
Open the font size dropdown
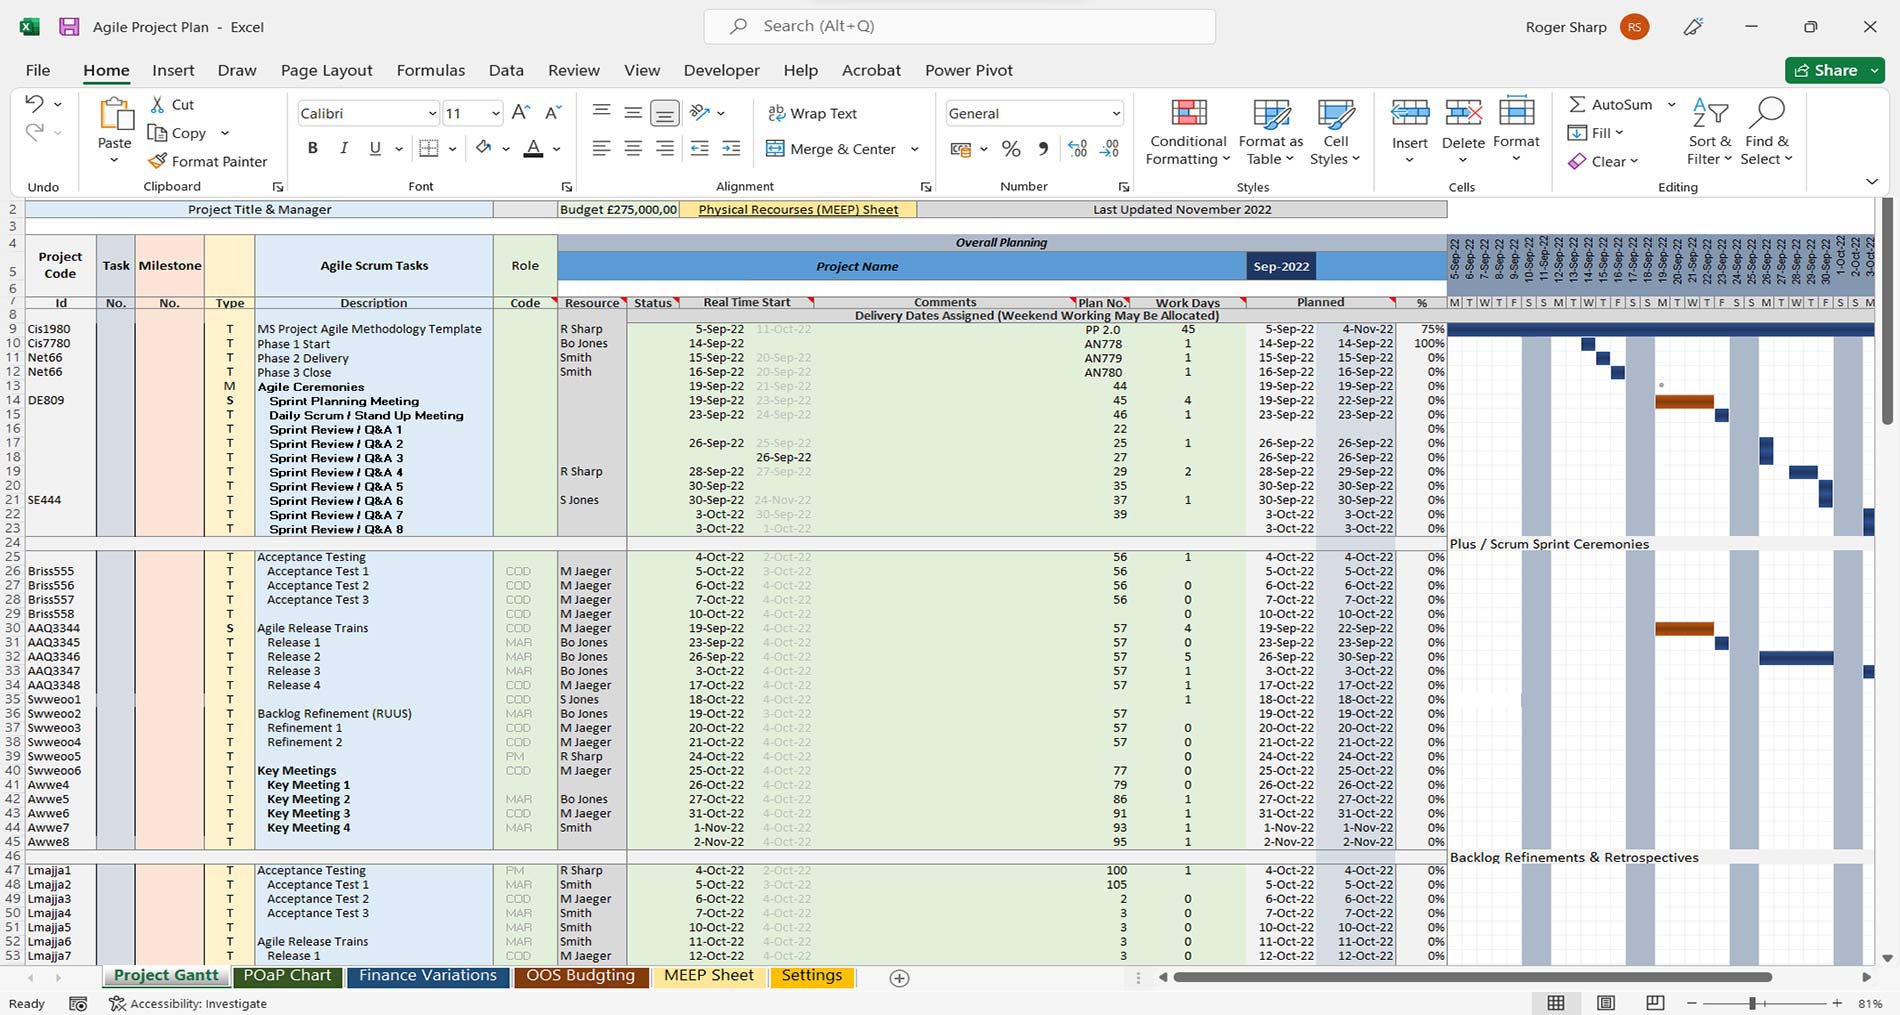pyautogui.click(x=495, y=114)
